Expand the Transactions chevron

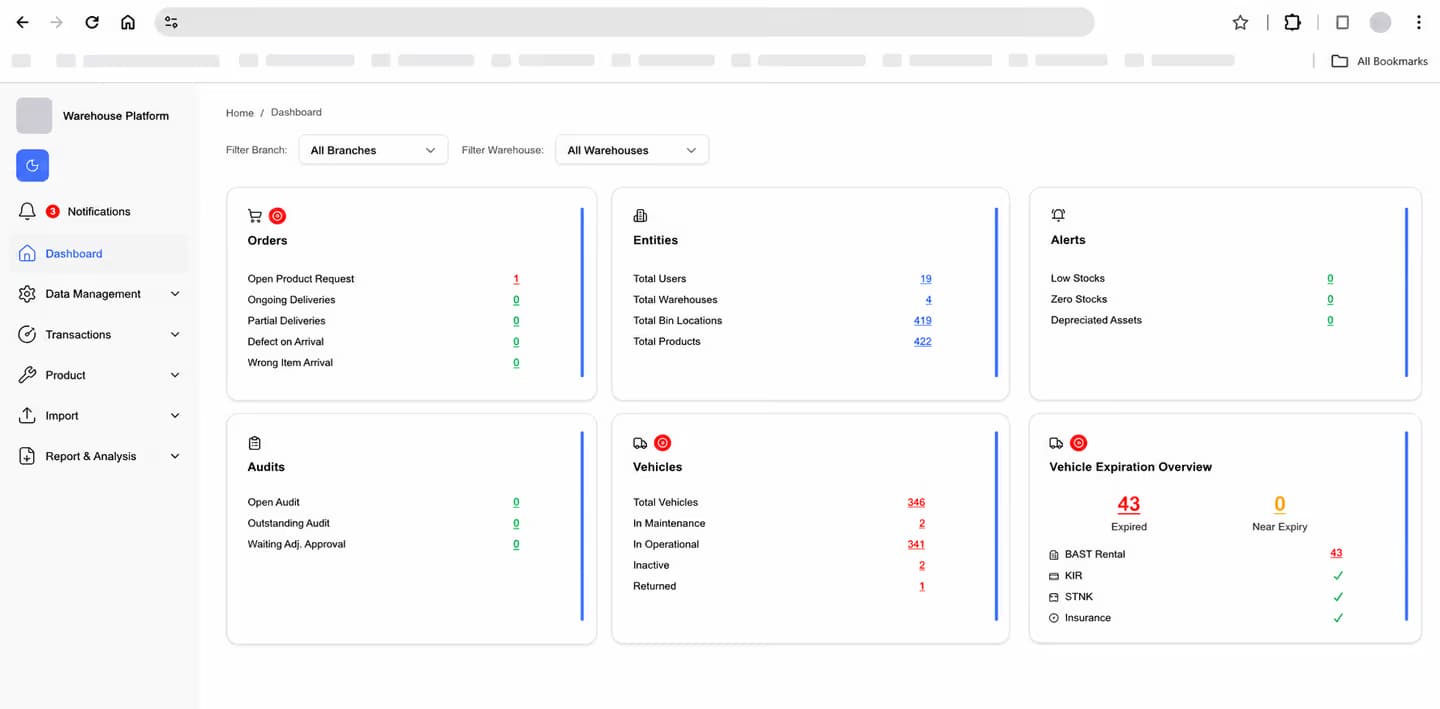click(175, 334)
